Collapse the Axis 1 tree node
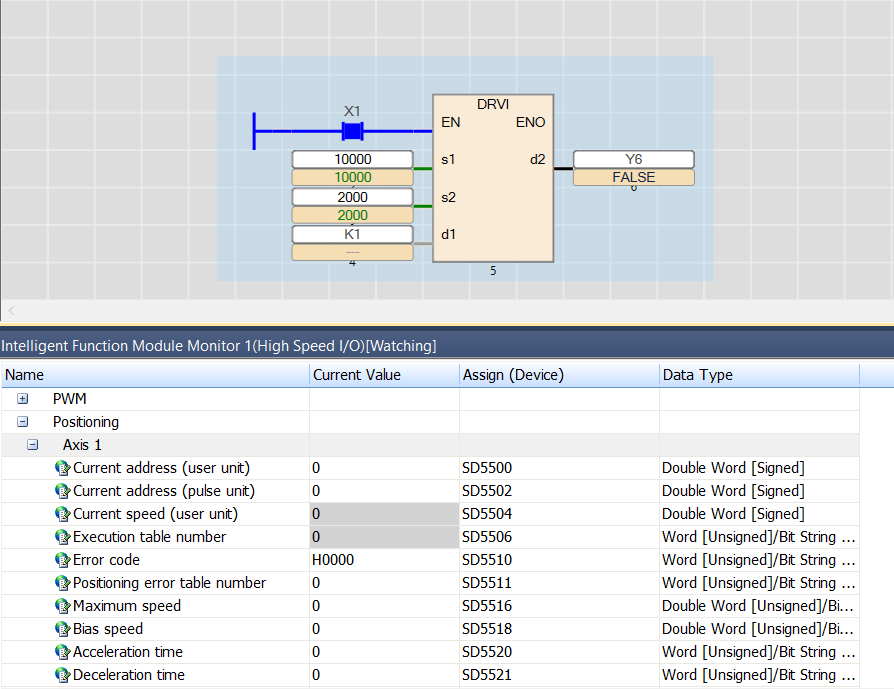 pos(33,444)
